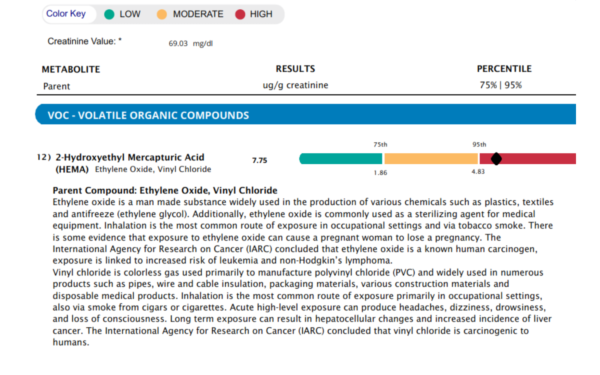The image size is (600, 375).
Task: Click the black diamond result marker
Action: click(496, 158)
